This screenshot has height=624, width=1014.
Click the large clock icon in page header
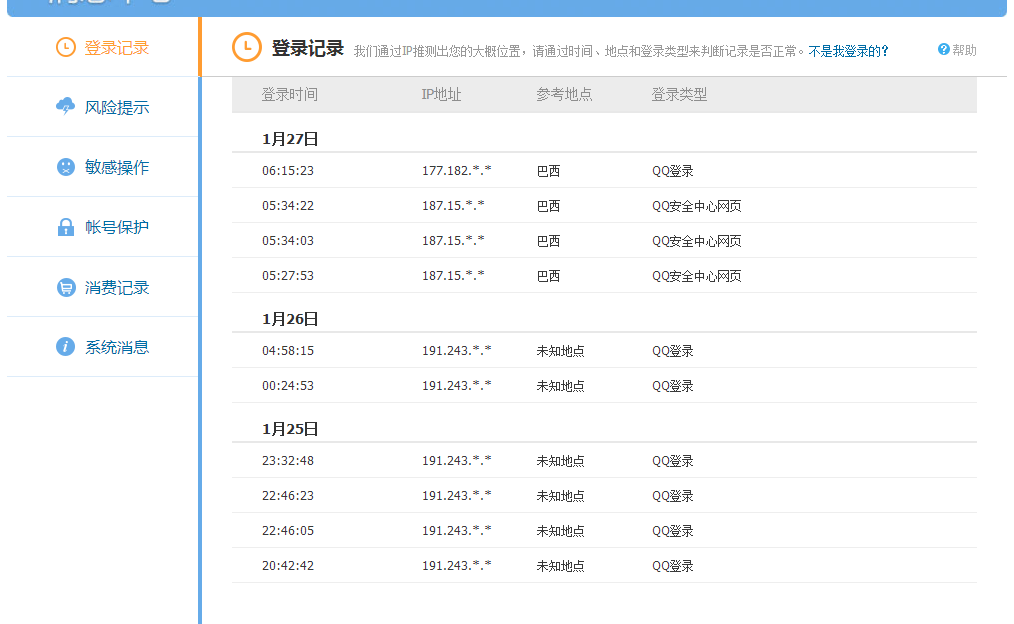246,47
